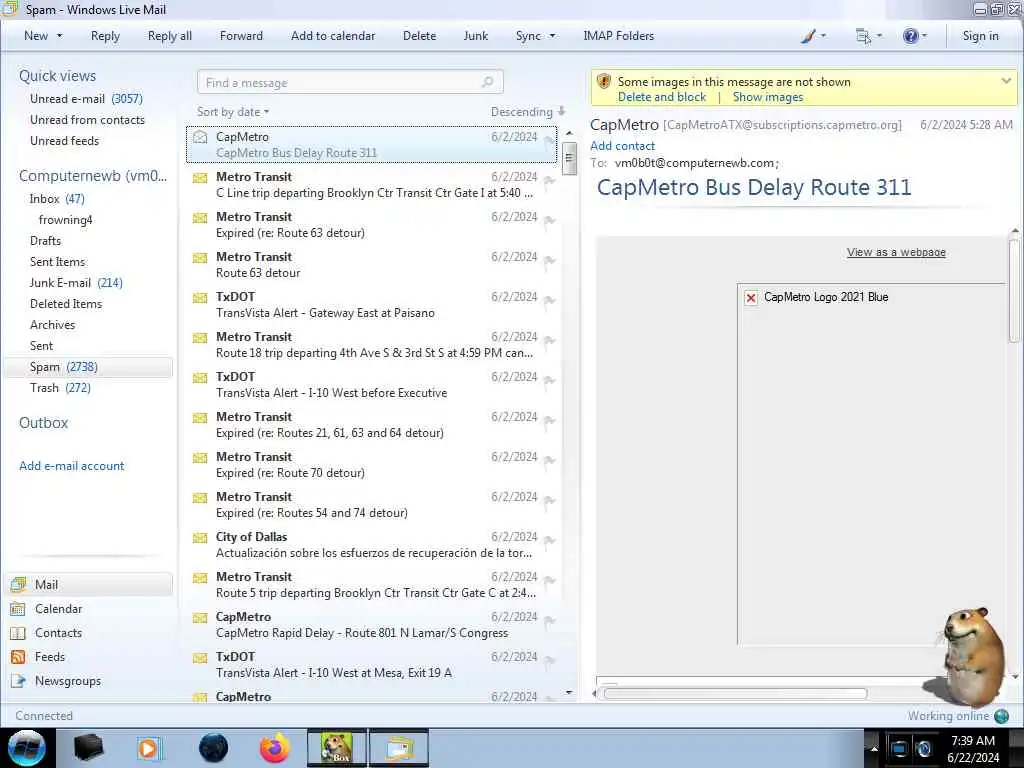The height and width of the screenshot is (768, 1024).
Task: Toggle Descending sort order
Action: [528, 112]
